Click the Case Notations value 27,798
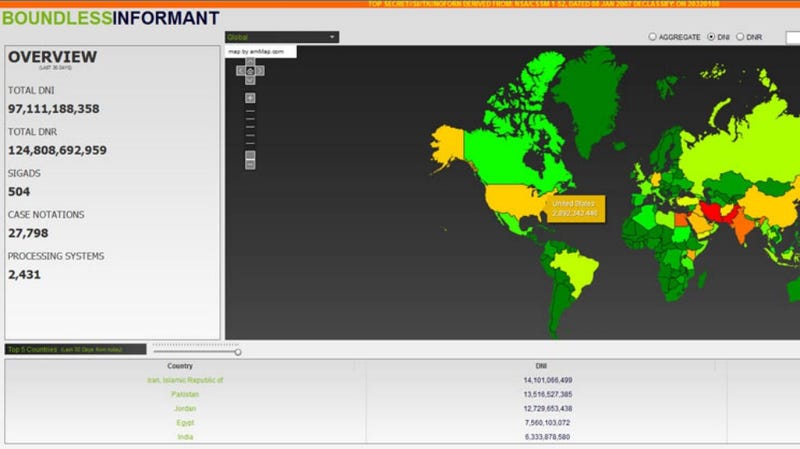800x449 pixels. click(28, 233)
